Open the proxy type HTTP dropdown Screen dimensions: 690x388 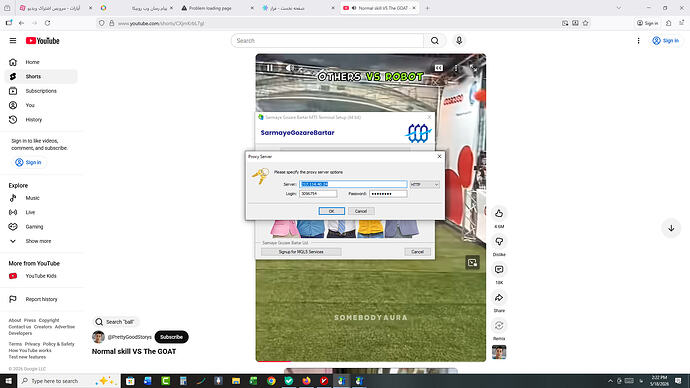[425, 184]
